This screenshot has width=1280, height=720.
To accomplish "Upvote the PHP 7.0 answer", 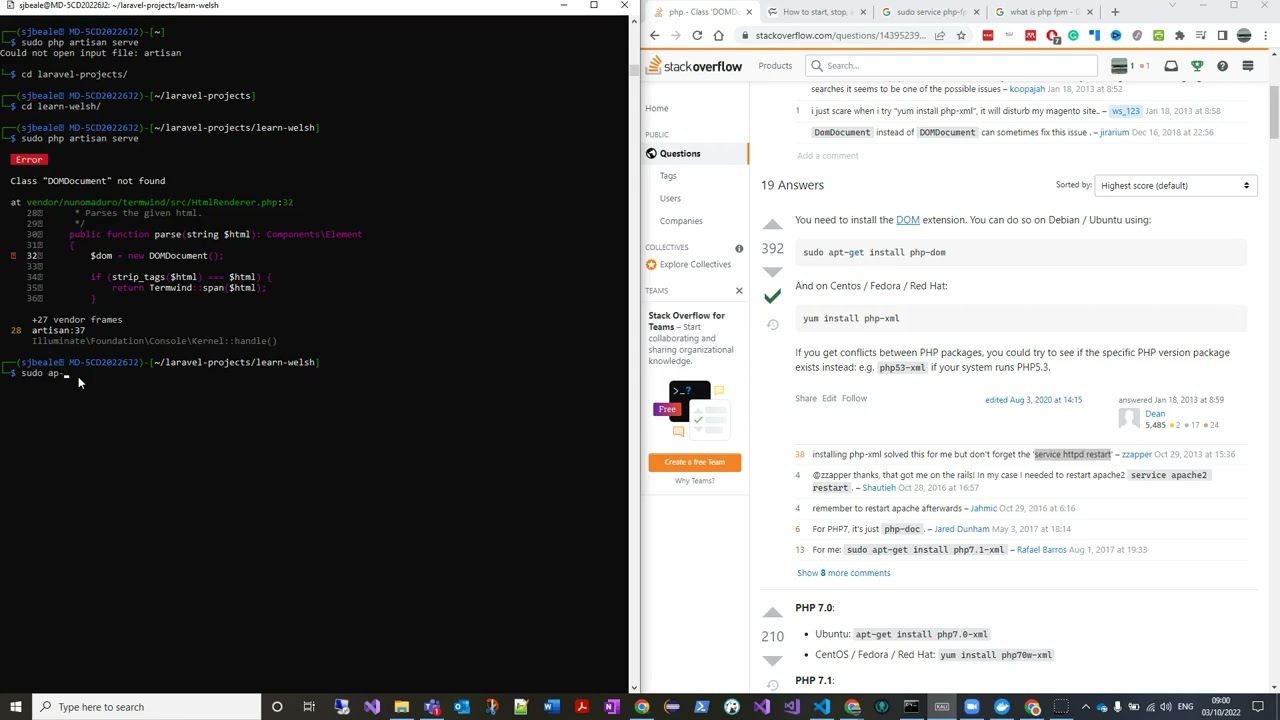I will [x=772, y=612].
